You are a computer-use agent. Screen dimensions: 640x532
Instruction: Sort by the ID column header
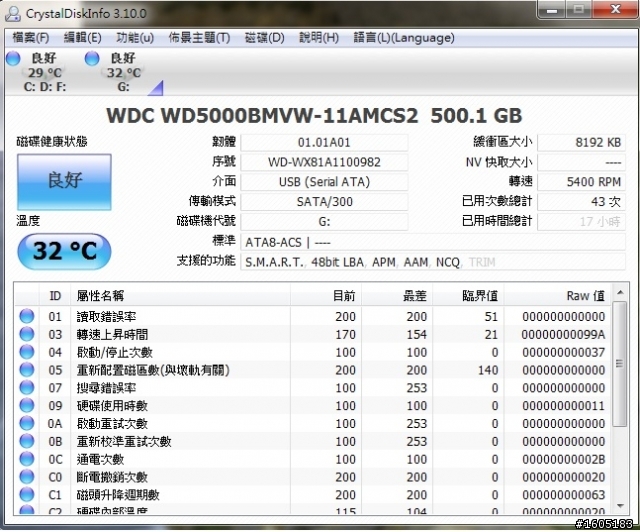[55, 296]
